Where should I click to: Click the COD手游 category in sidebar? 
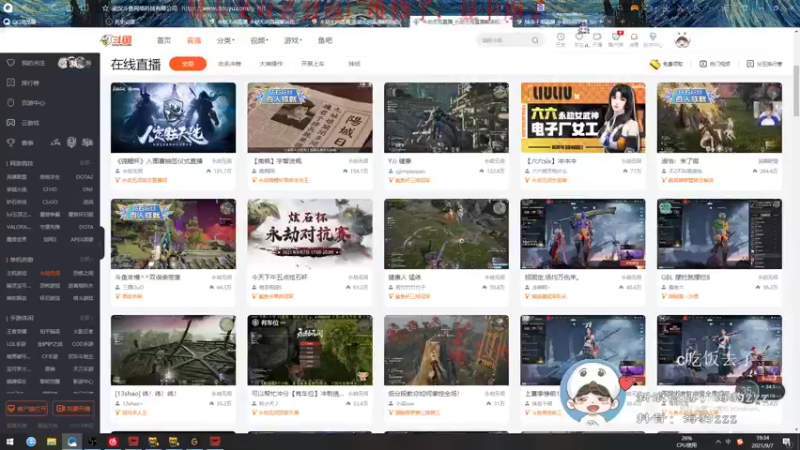(83, 344)
